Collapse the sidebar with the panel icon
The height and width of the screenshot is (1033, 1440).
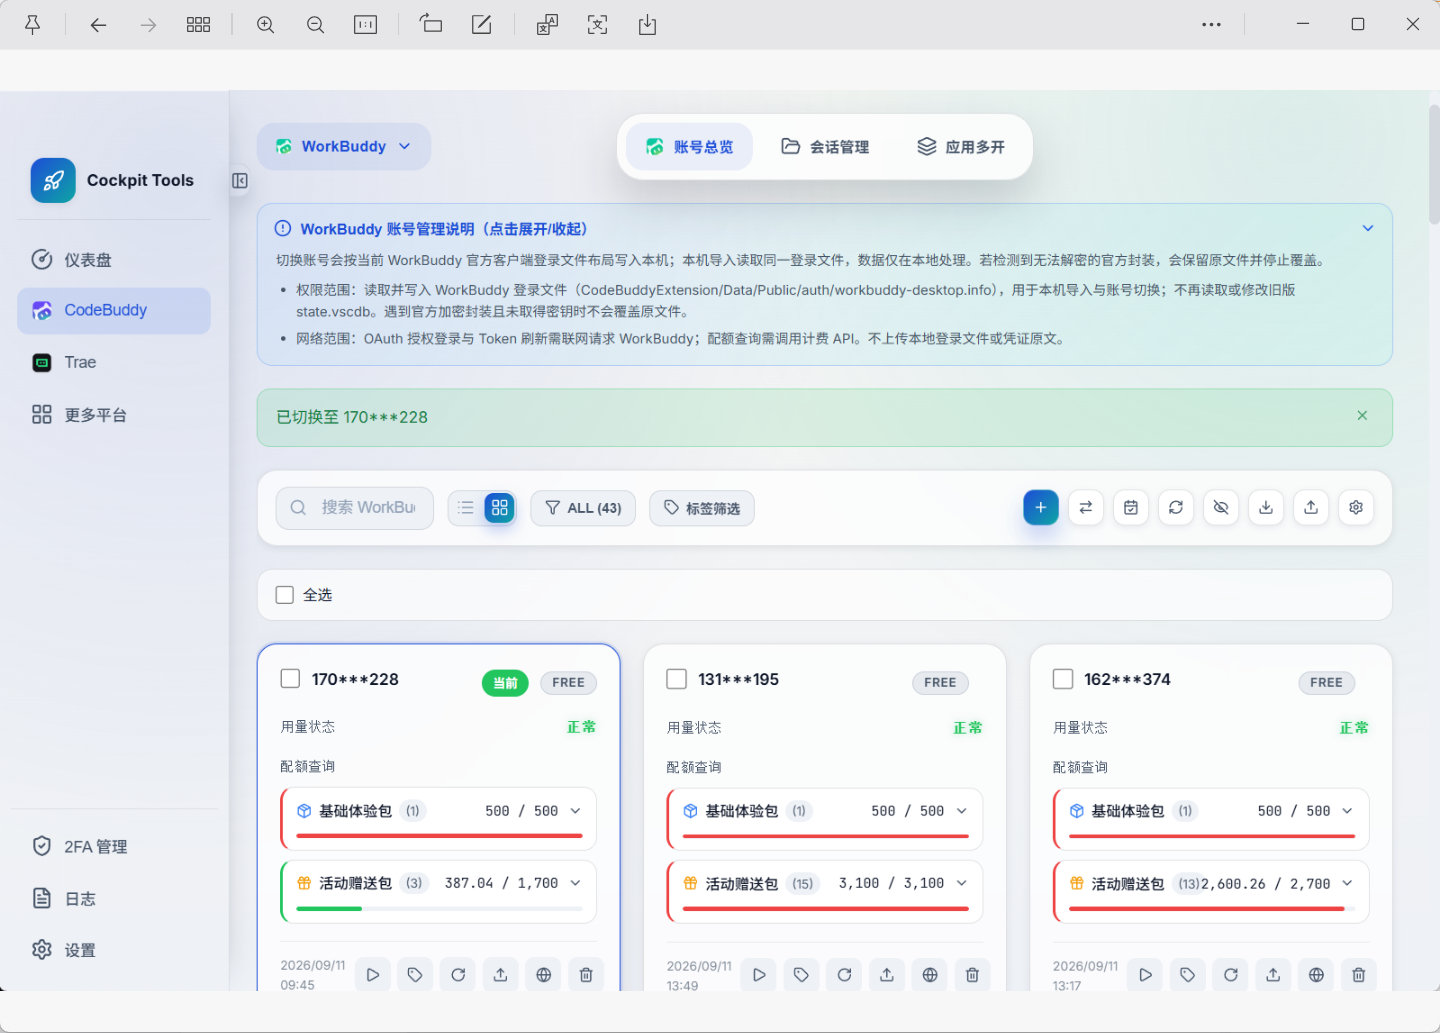tap(239, 181)
